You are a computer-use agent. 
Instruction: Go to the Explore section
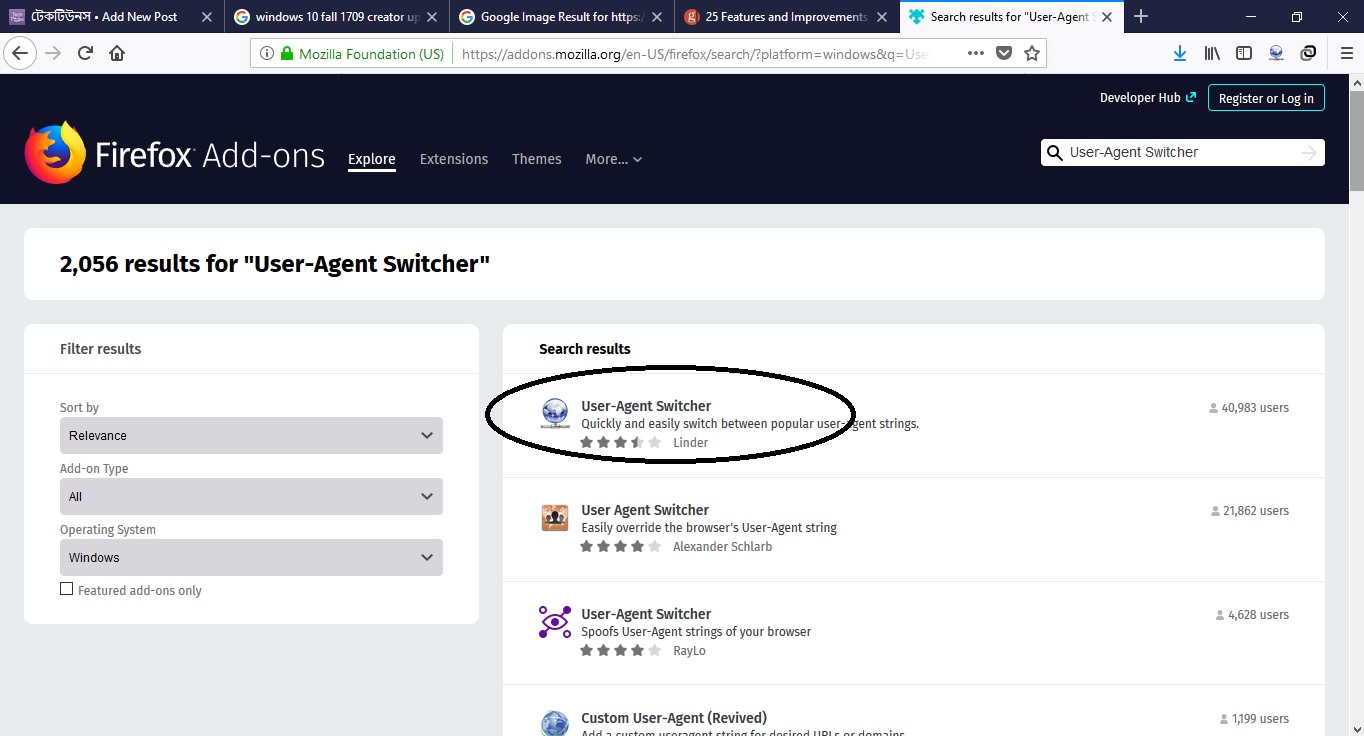(372, 159)
